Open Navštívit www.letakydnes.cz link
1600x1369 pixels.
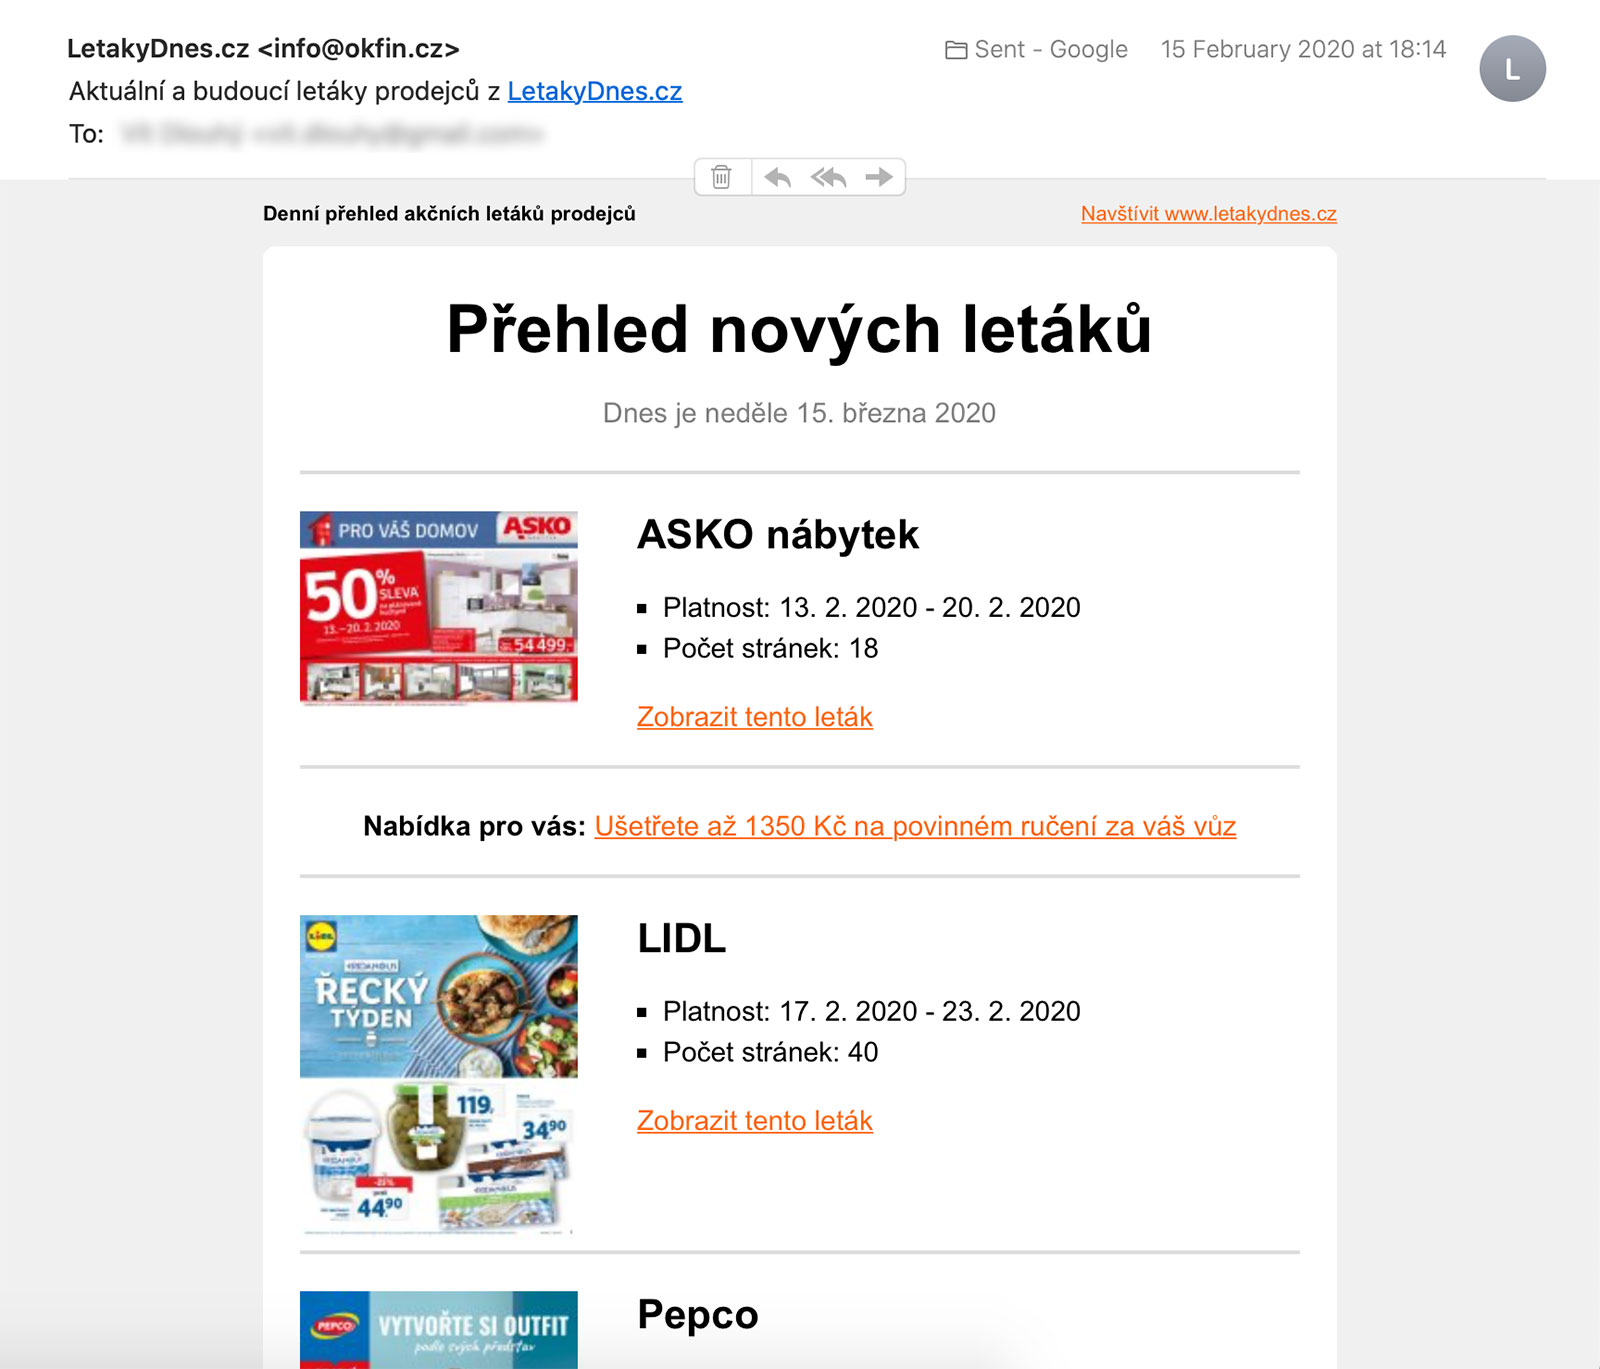(1208, 214)
